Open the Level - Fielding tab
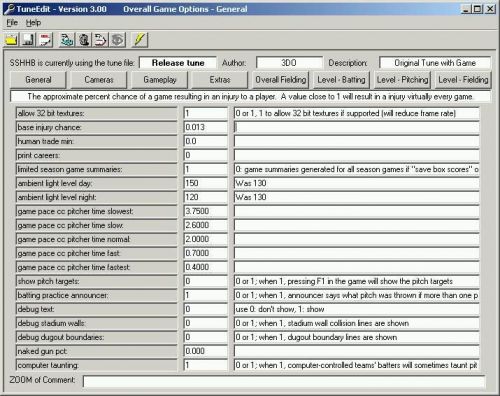Image resolution: width=500 pixels, height=396 pixels. [463, 80]
